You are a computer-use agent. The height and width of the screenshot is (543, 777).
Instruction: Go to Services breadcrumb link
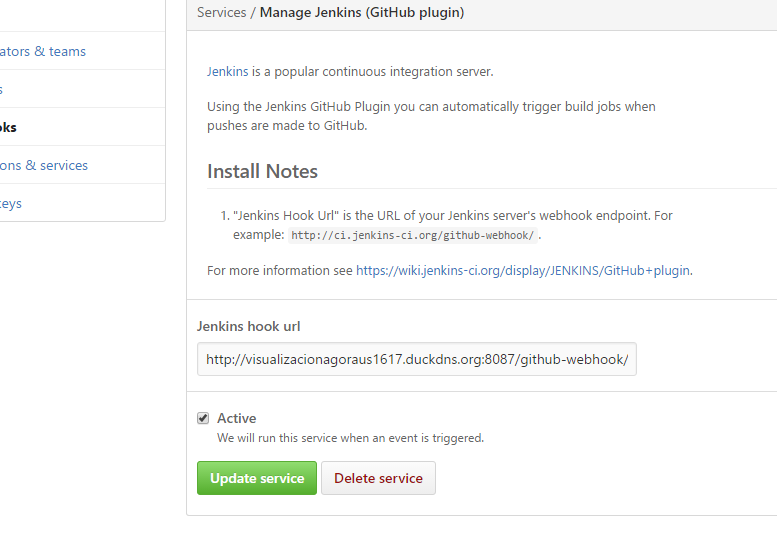(x=222, y=12)
